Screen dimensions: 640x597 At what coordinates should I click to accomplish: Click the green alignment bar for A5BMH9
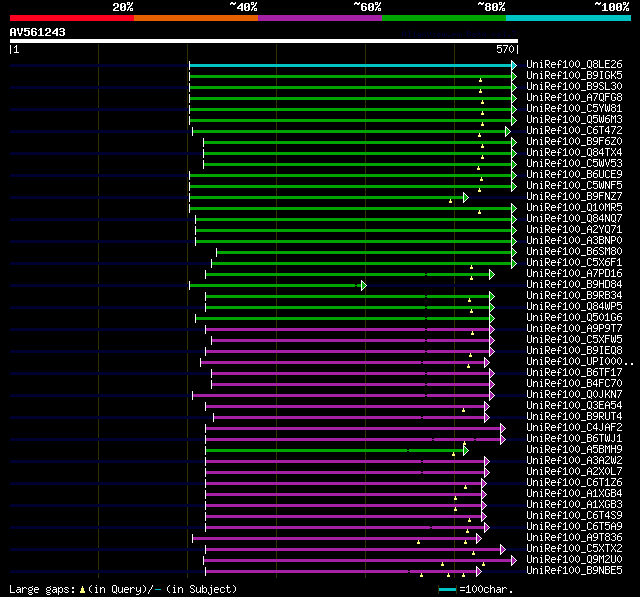[335, 451]
